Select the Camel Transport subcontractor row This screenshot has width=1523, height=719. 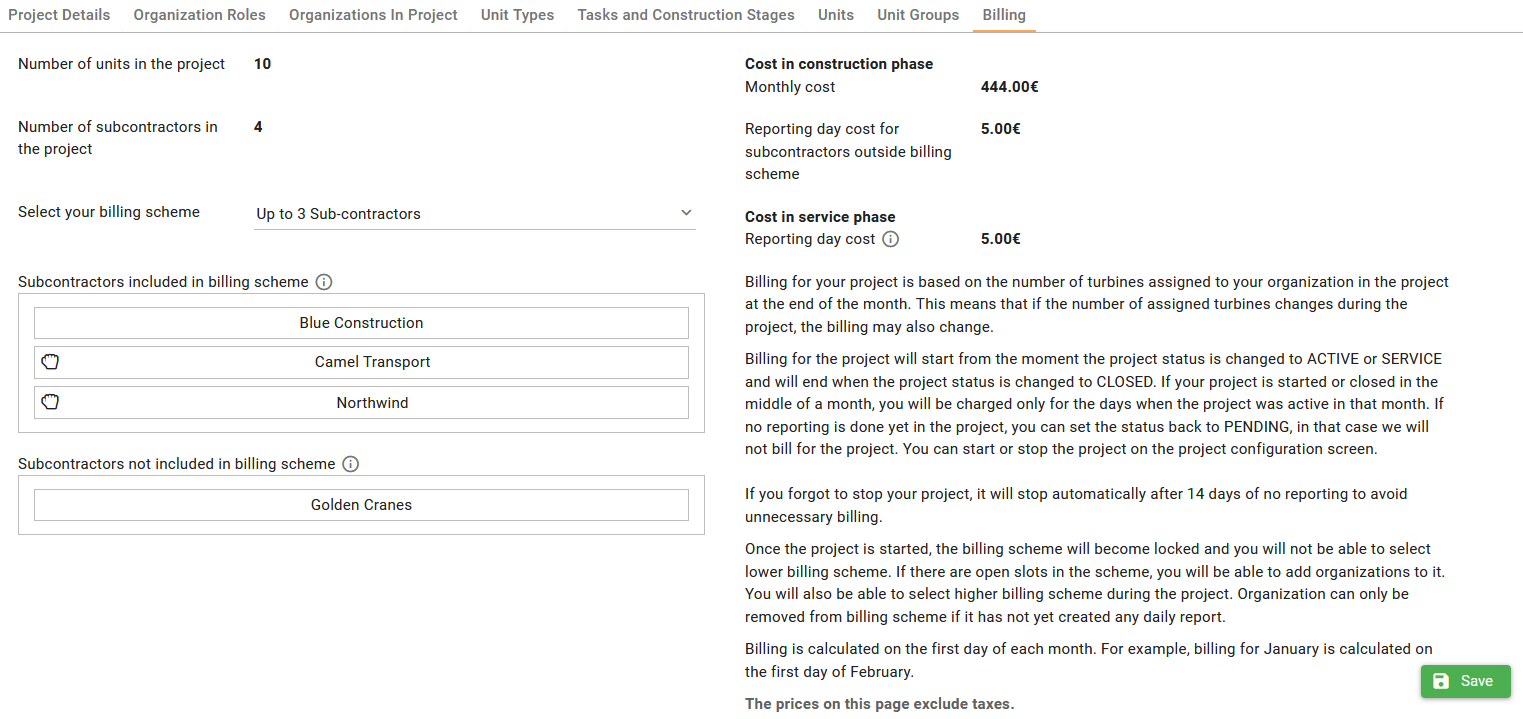(361, 362)
